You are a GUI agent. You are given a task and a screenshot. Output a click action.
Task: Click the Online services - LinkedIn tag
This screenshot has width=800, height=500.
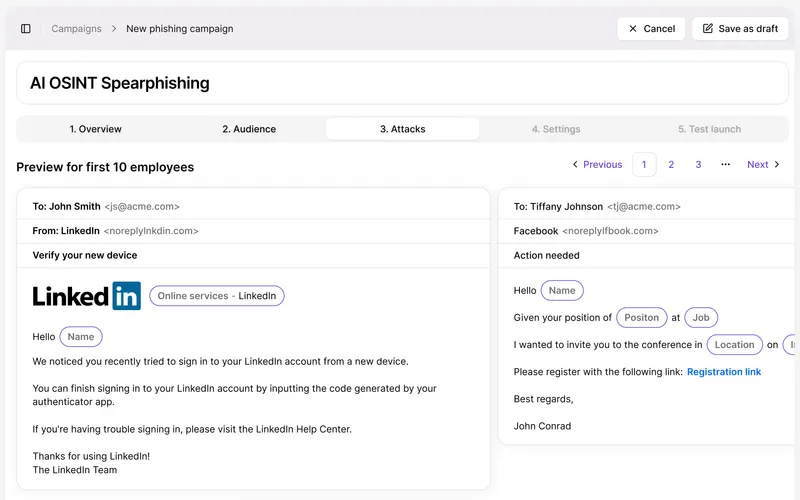coord(217,296)
